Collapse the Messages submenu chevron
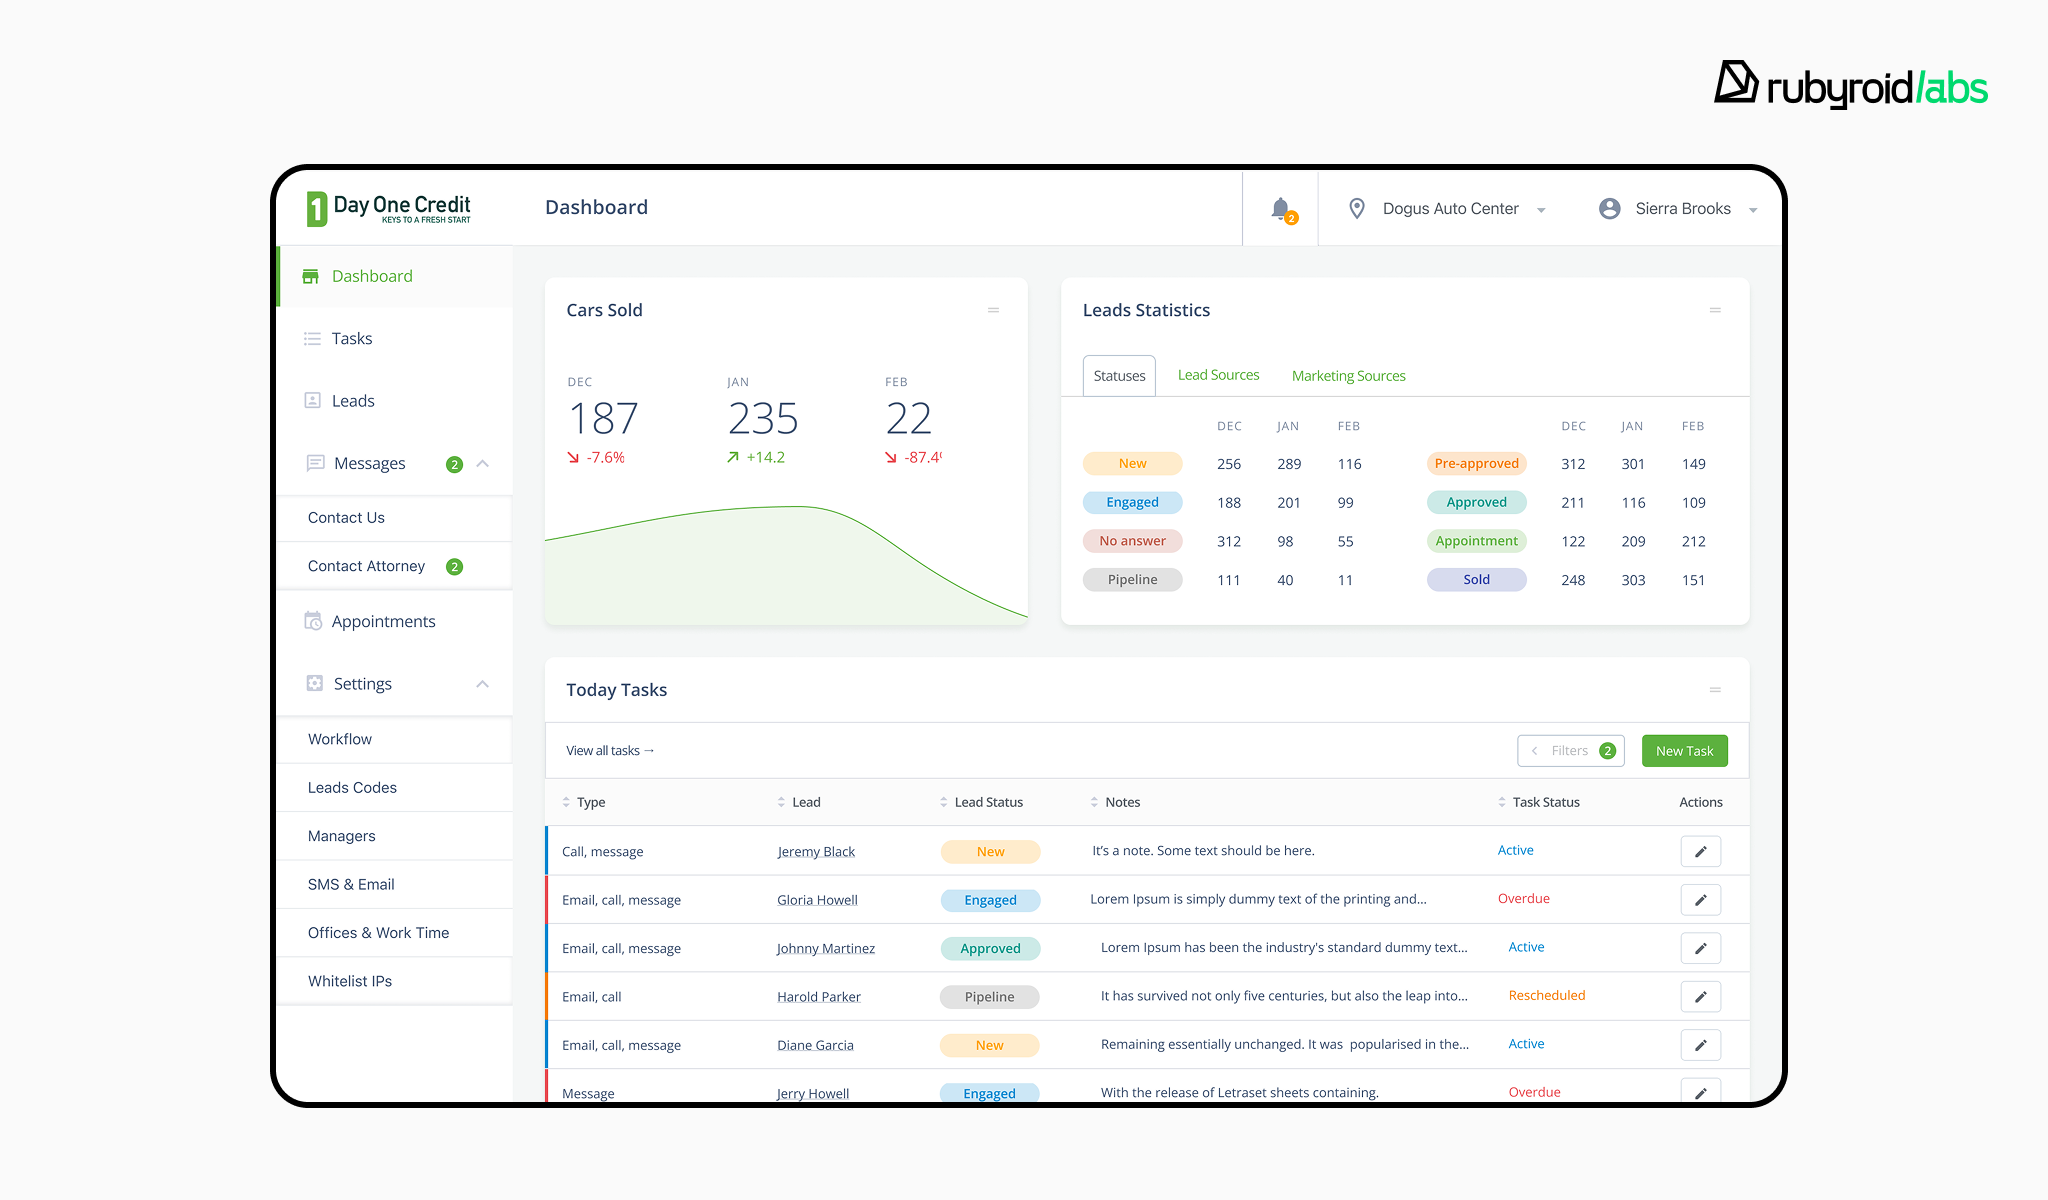The width and height of the screenshot is (2048, 1200). (x=483, y=464)
